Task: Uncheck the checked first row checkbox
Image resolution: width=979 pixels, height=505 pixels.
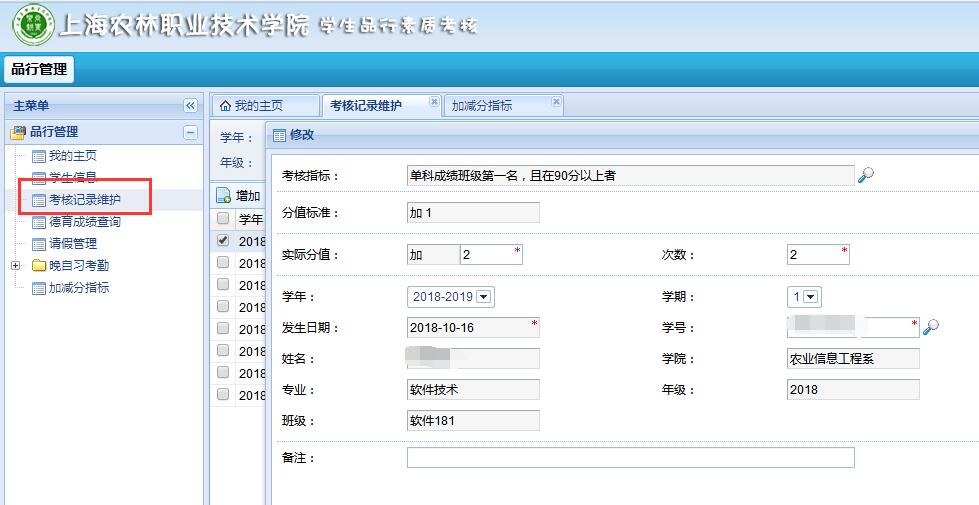Action: pos(223,240)
